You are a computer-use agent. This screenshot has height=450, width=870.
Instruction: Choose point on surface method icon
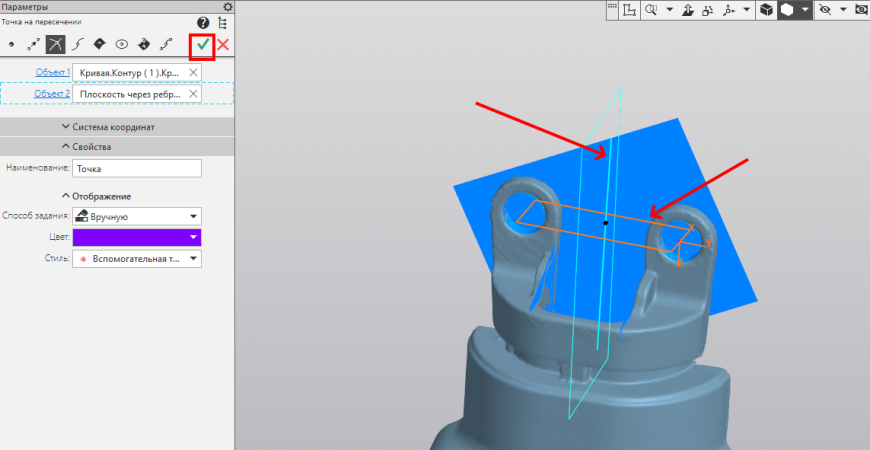(x=99, y=44)
